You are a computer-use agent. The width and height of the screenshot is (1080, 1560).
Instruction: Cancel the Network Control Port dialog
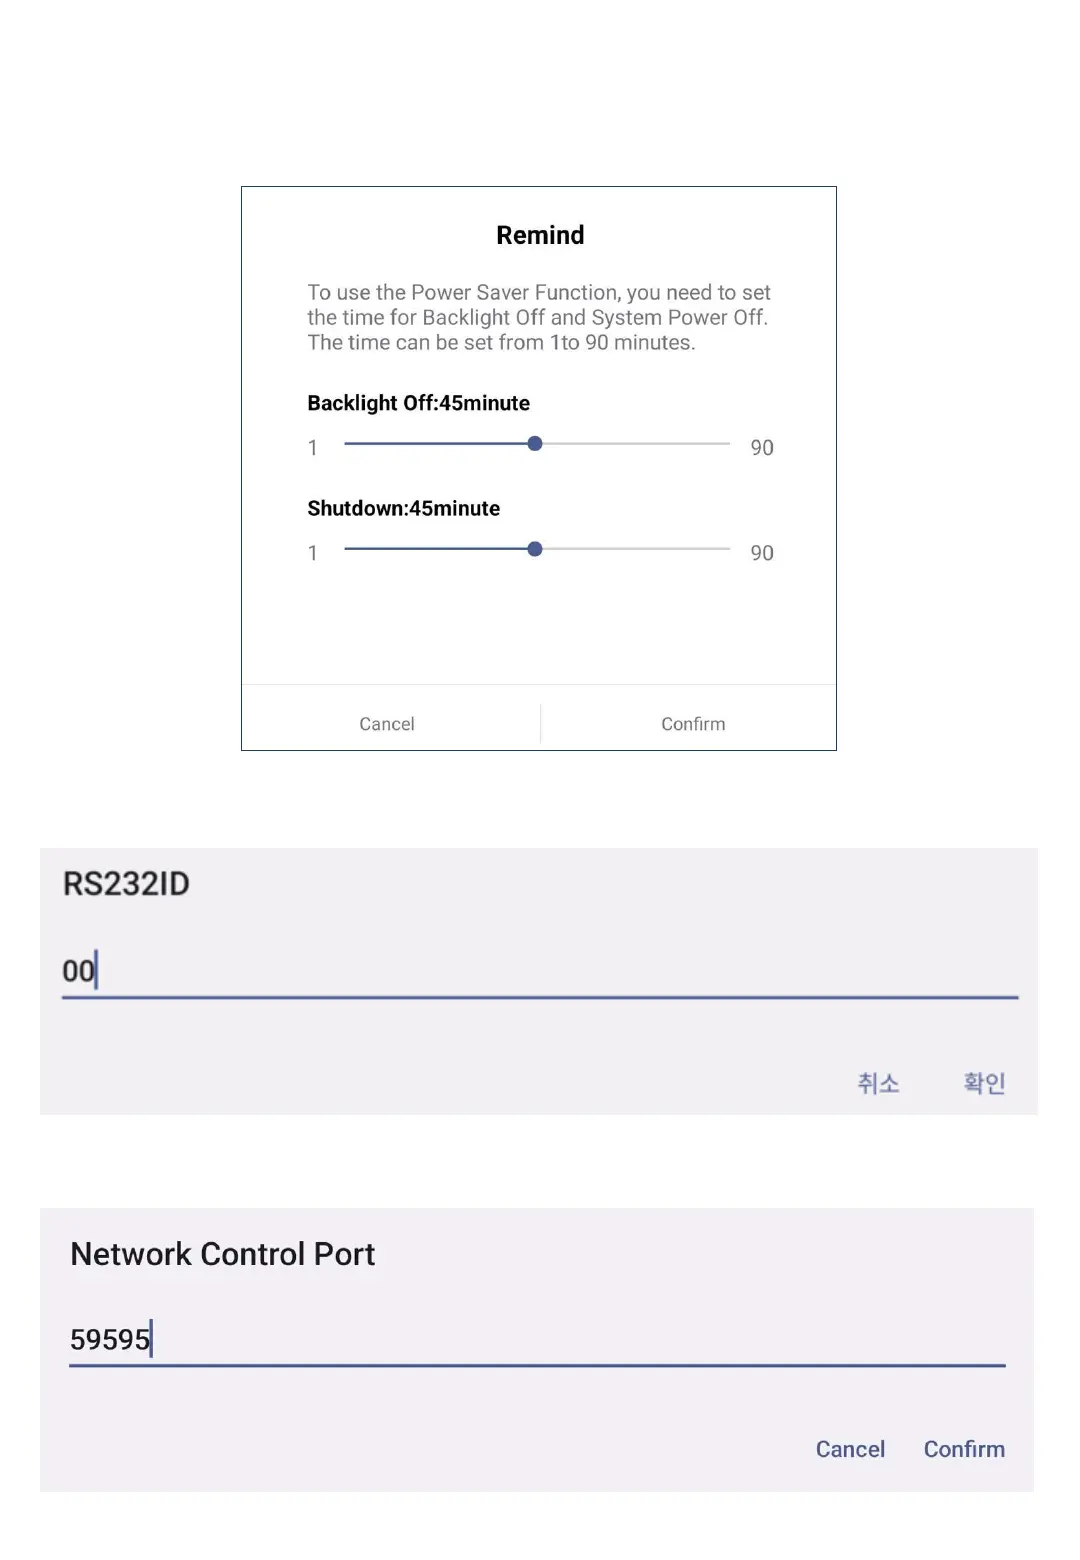[850, 1449]
